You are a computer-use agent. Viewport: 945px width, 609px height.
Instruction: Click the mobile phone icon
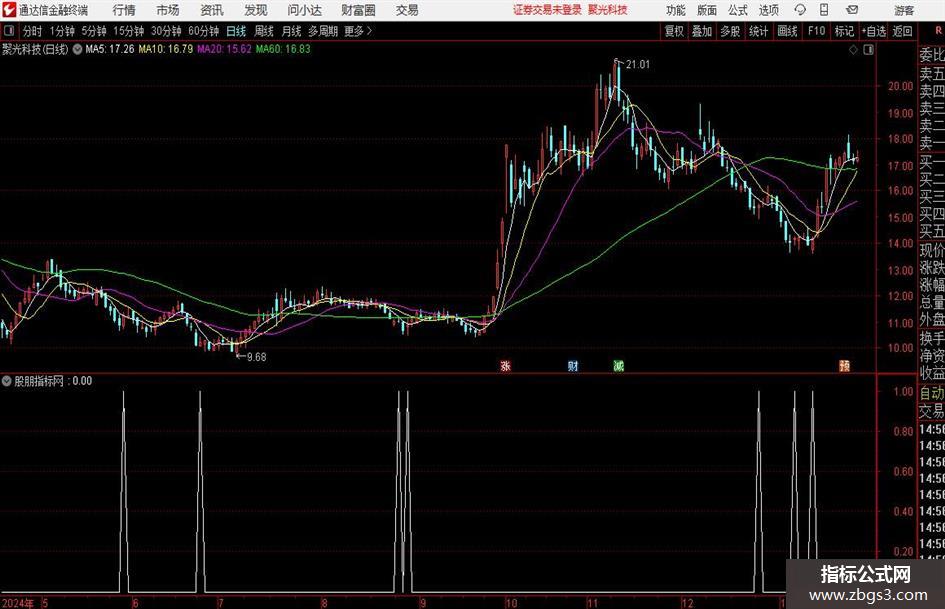[824, 10]
